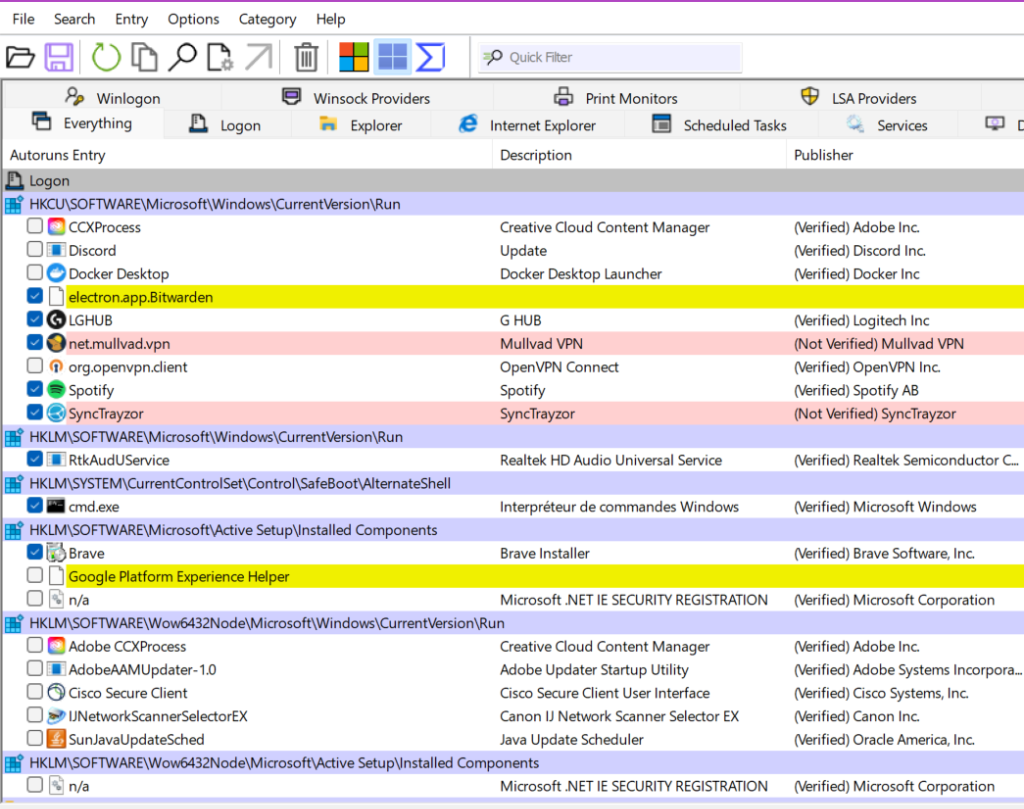Select the SafeBoot AlternateShell key row

[x=513, y=483]
